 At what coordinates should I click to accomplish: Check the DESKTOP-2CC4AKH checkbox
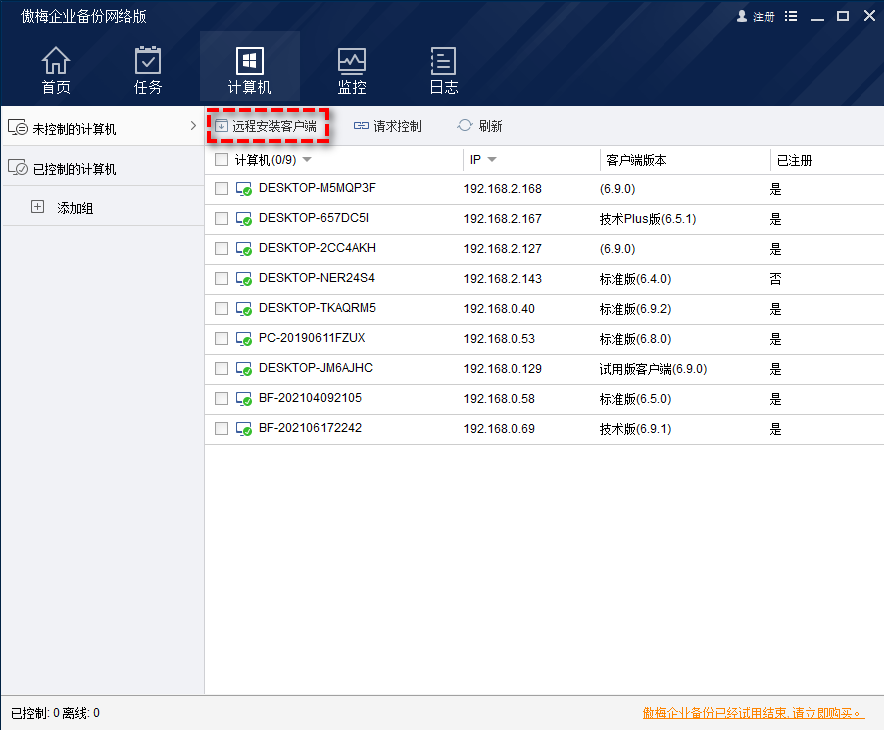[222, 249]
